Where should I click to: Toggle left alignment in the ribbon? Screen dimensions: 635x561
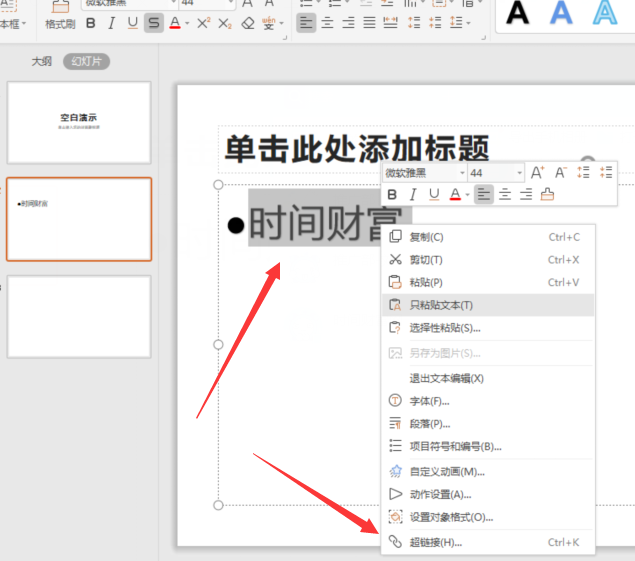(x=306, y=23)
